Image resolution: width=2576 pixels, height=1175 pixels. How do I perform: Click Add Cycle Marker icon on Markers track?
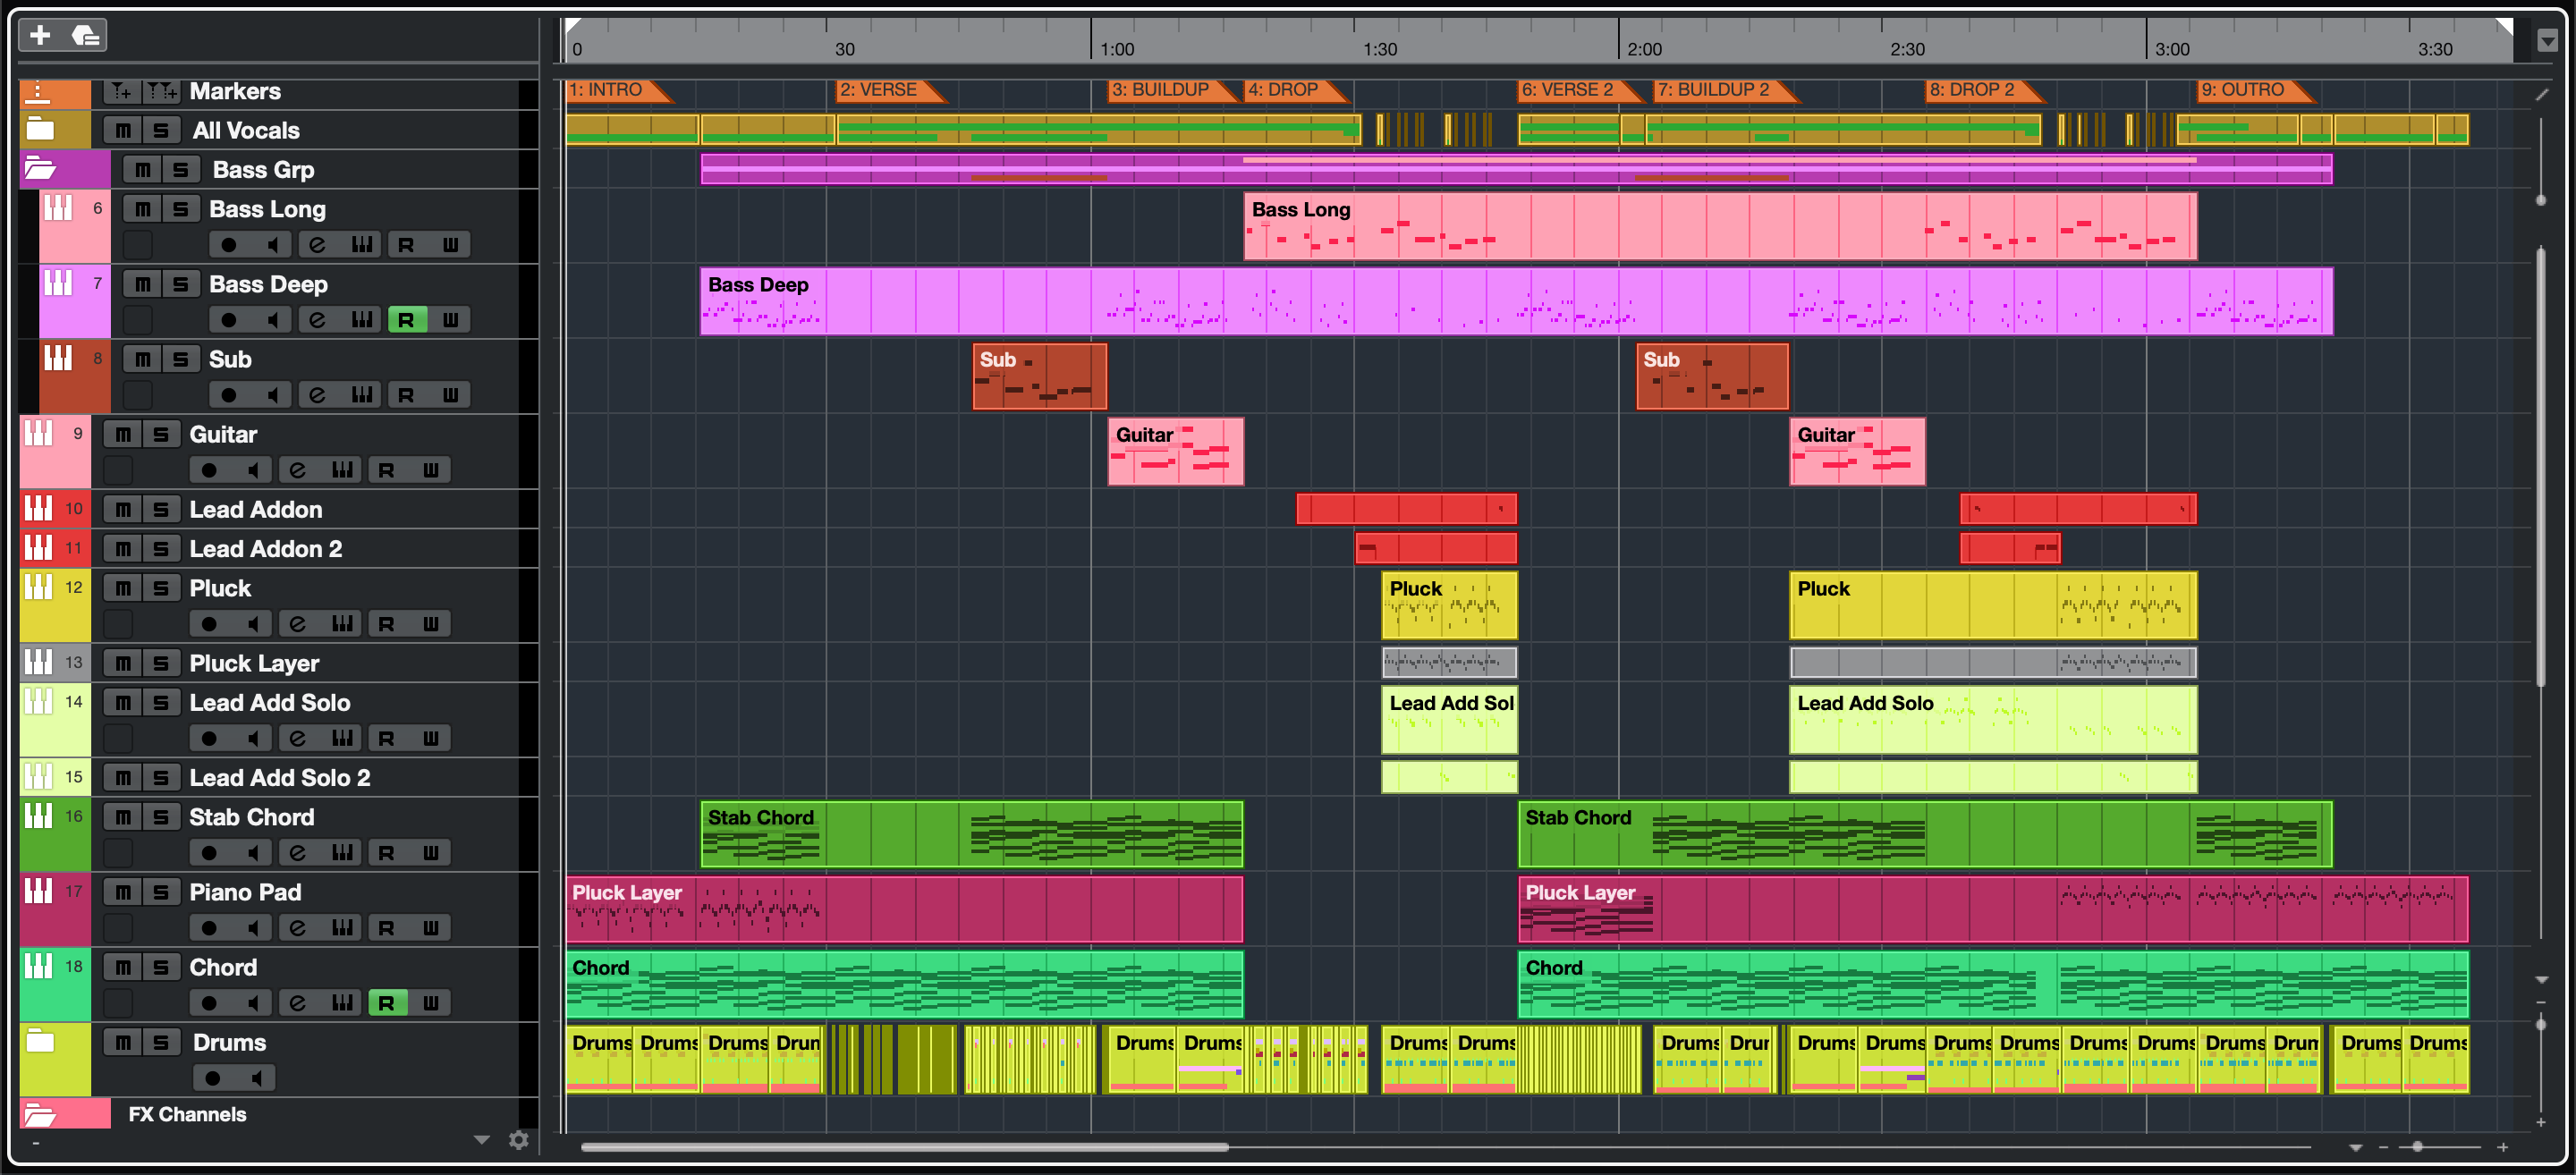[160, 91]
